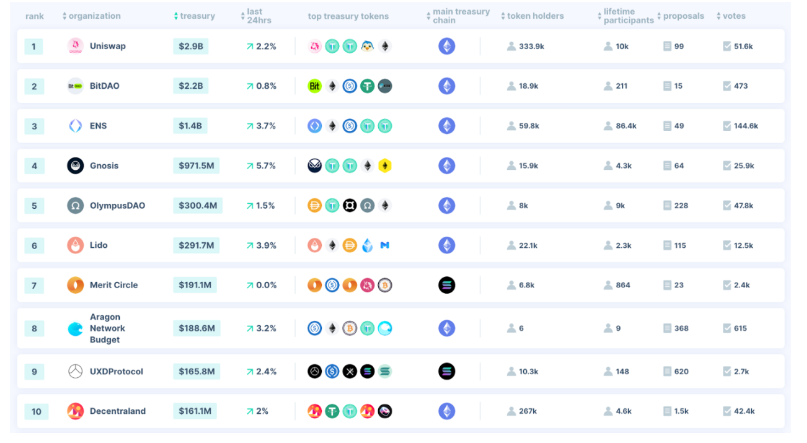Screen dimensions: 807x443
Task: Open the Merit Circle organization link
Action: pos(114,285)
